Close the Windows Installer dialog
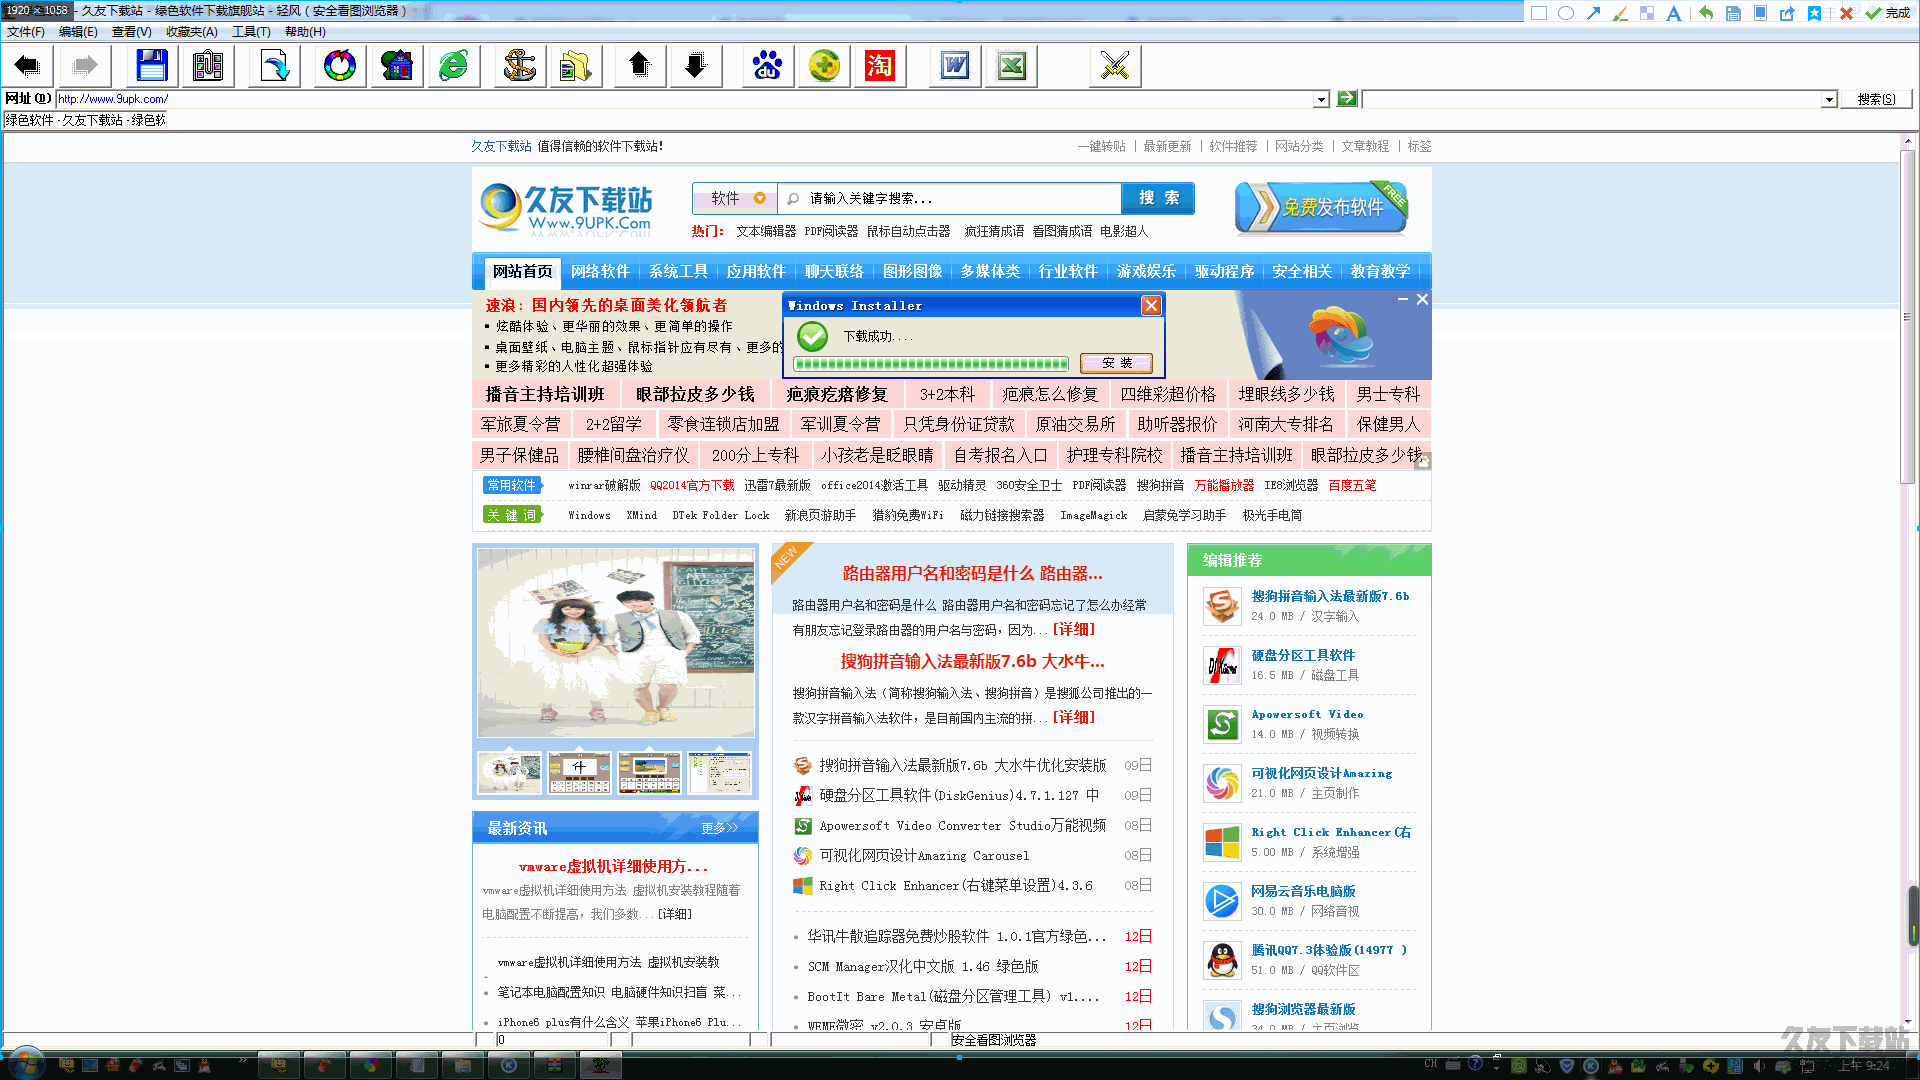The height and width of the screenshot is (1080, 1920). [1151, 305]
